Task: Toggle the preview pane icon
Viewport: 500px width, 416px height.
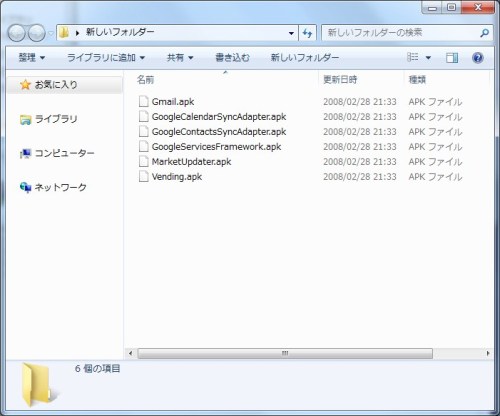Action: pos(452,58)
